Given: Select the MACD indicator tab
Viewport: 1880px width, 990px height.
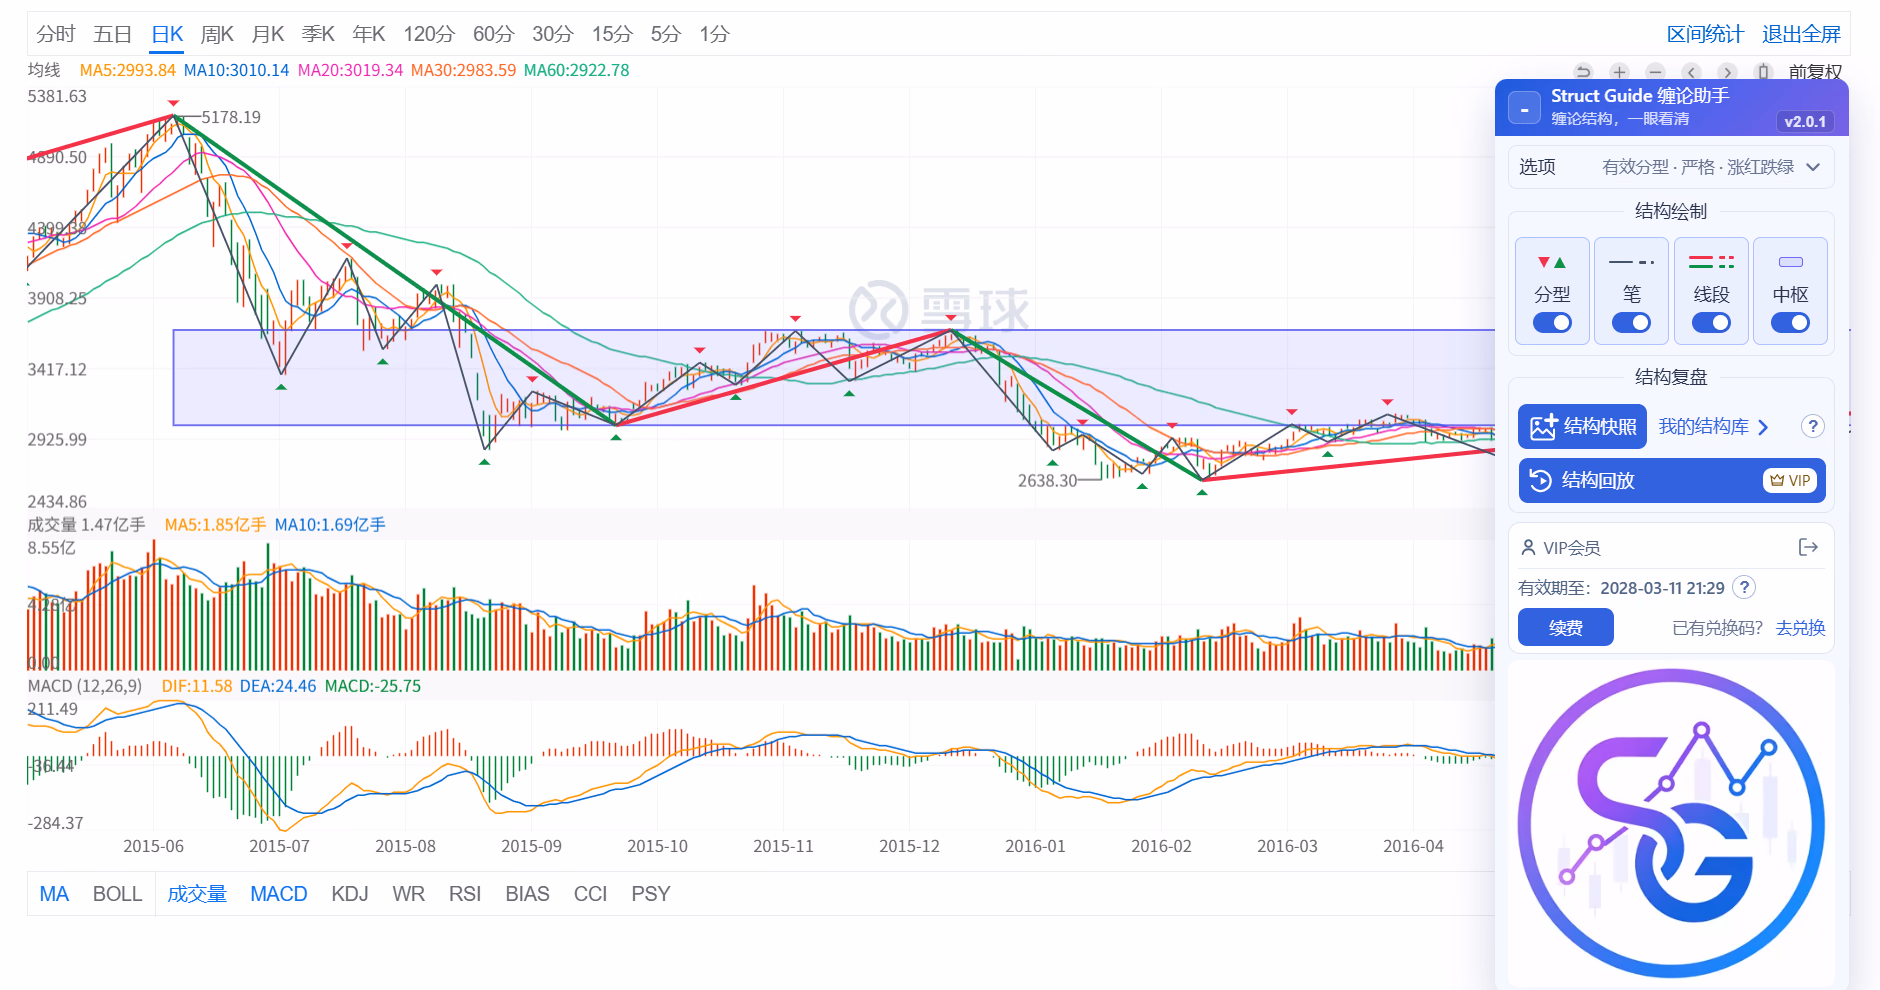Looking at the screenshot, I should pos(279,894).
